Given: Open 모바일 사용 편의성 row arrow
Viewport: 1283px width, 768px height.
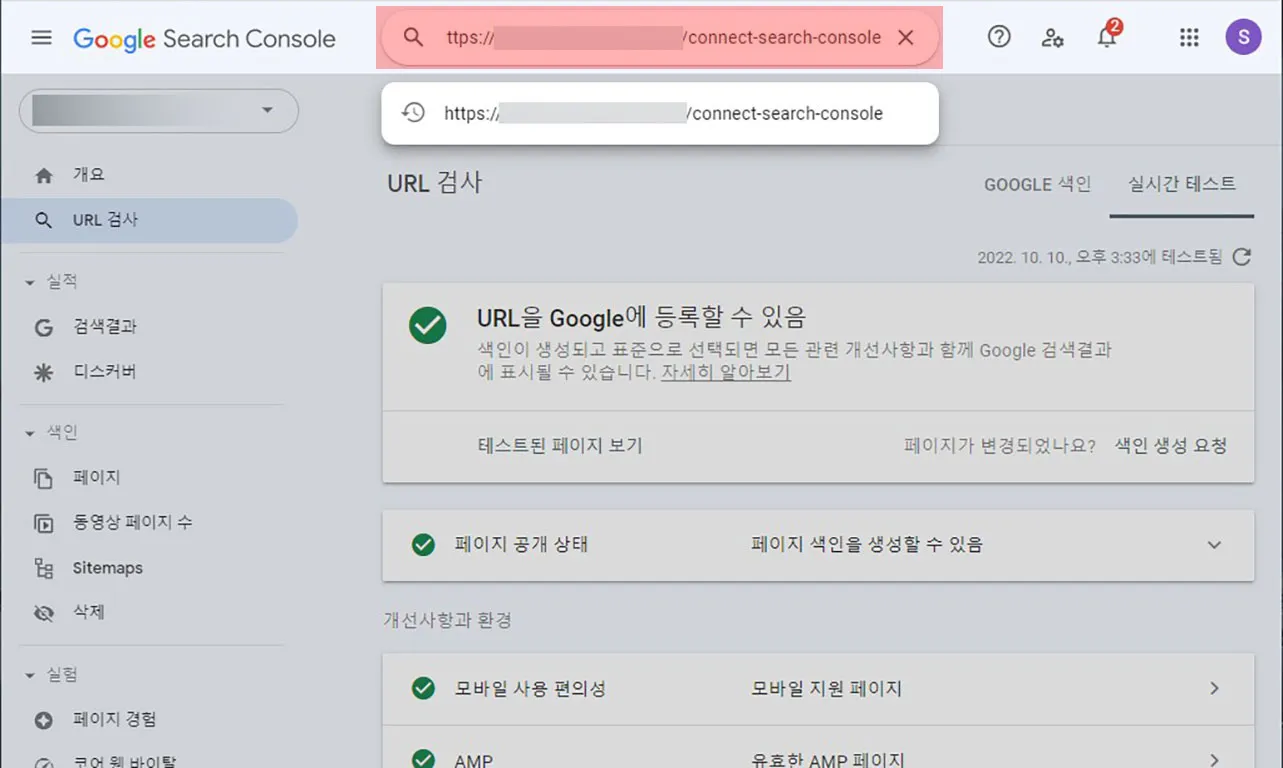Looking at the screenshot, I should coord(1215,689).
